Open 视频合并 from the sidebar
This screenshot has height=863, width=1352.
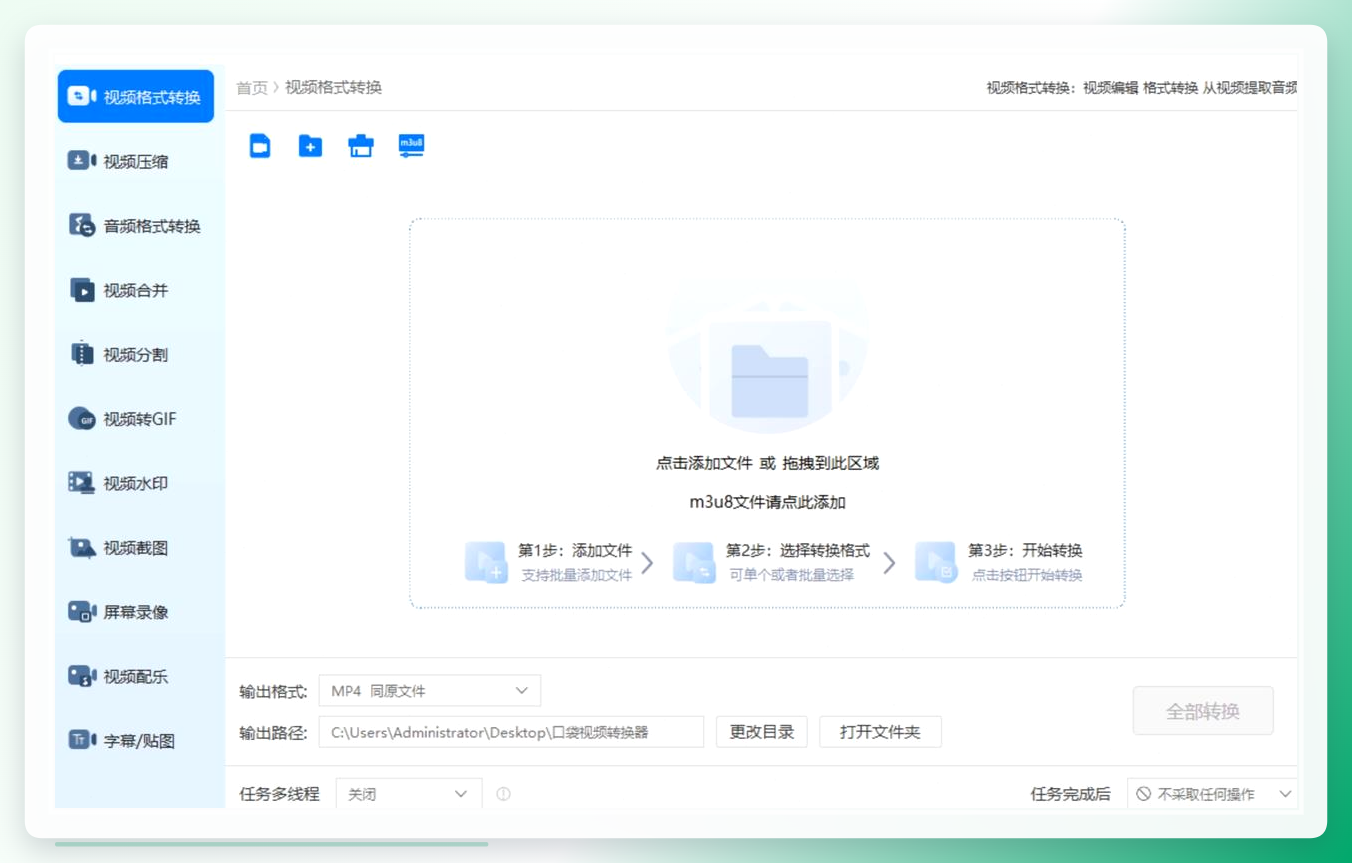coord(136,290)
